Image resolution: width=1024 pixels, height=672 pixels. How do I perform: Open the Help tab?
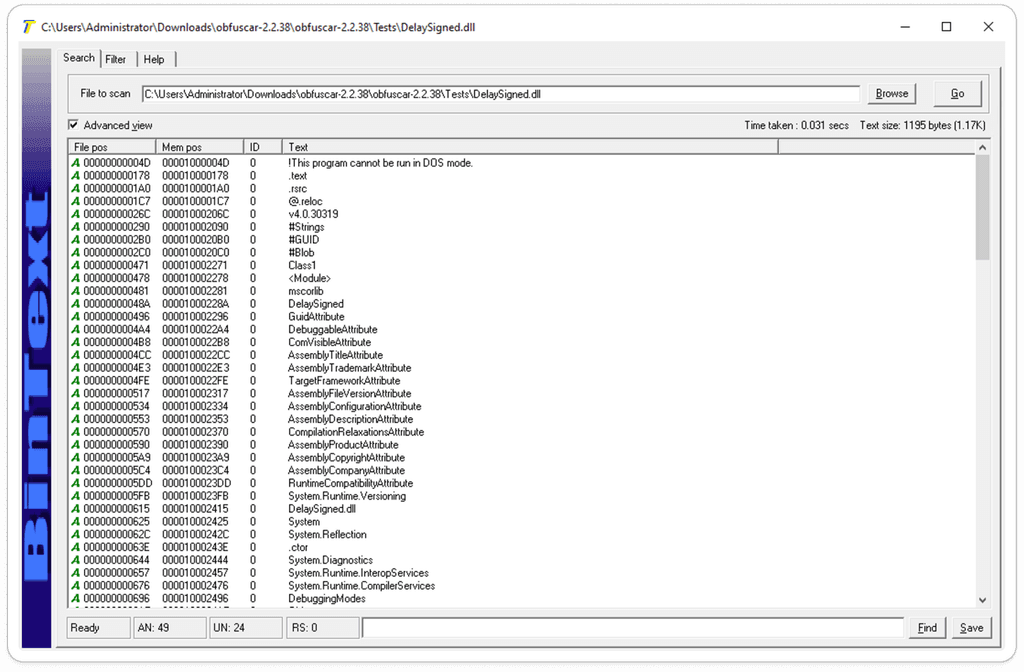click(154, 59)
